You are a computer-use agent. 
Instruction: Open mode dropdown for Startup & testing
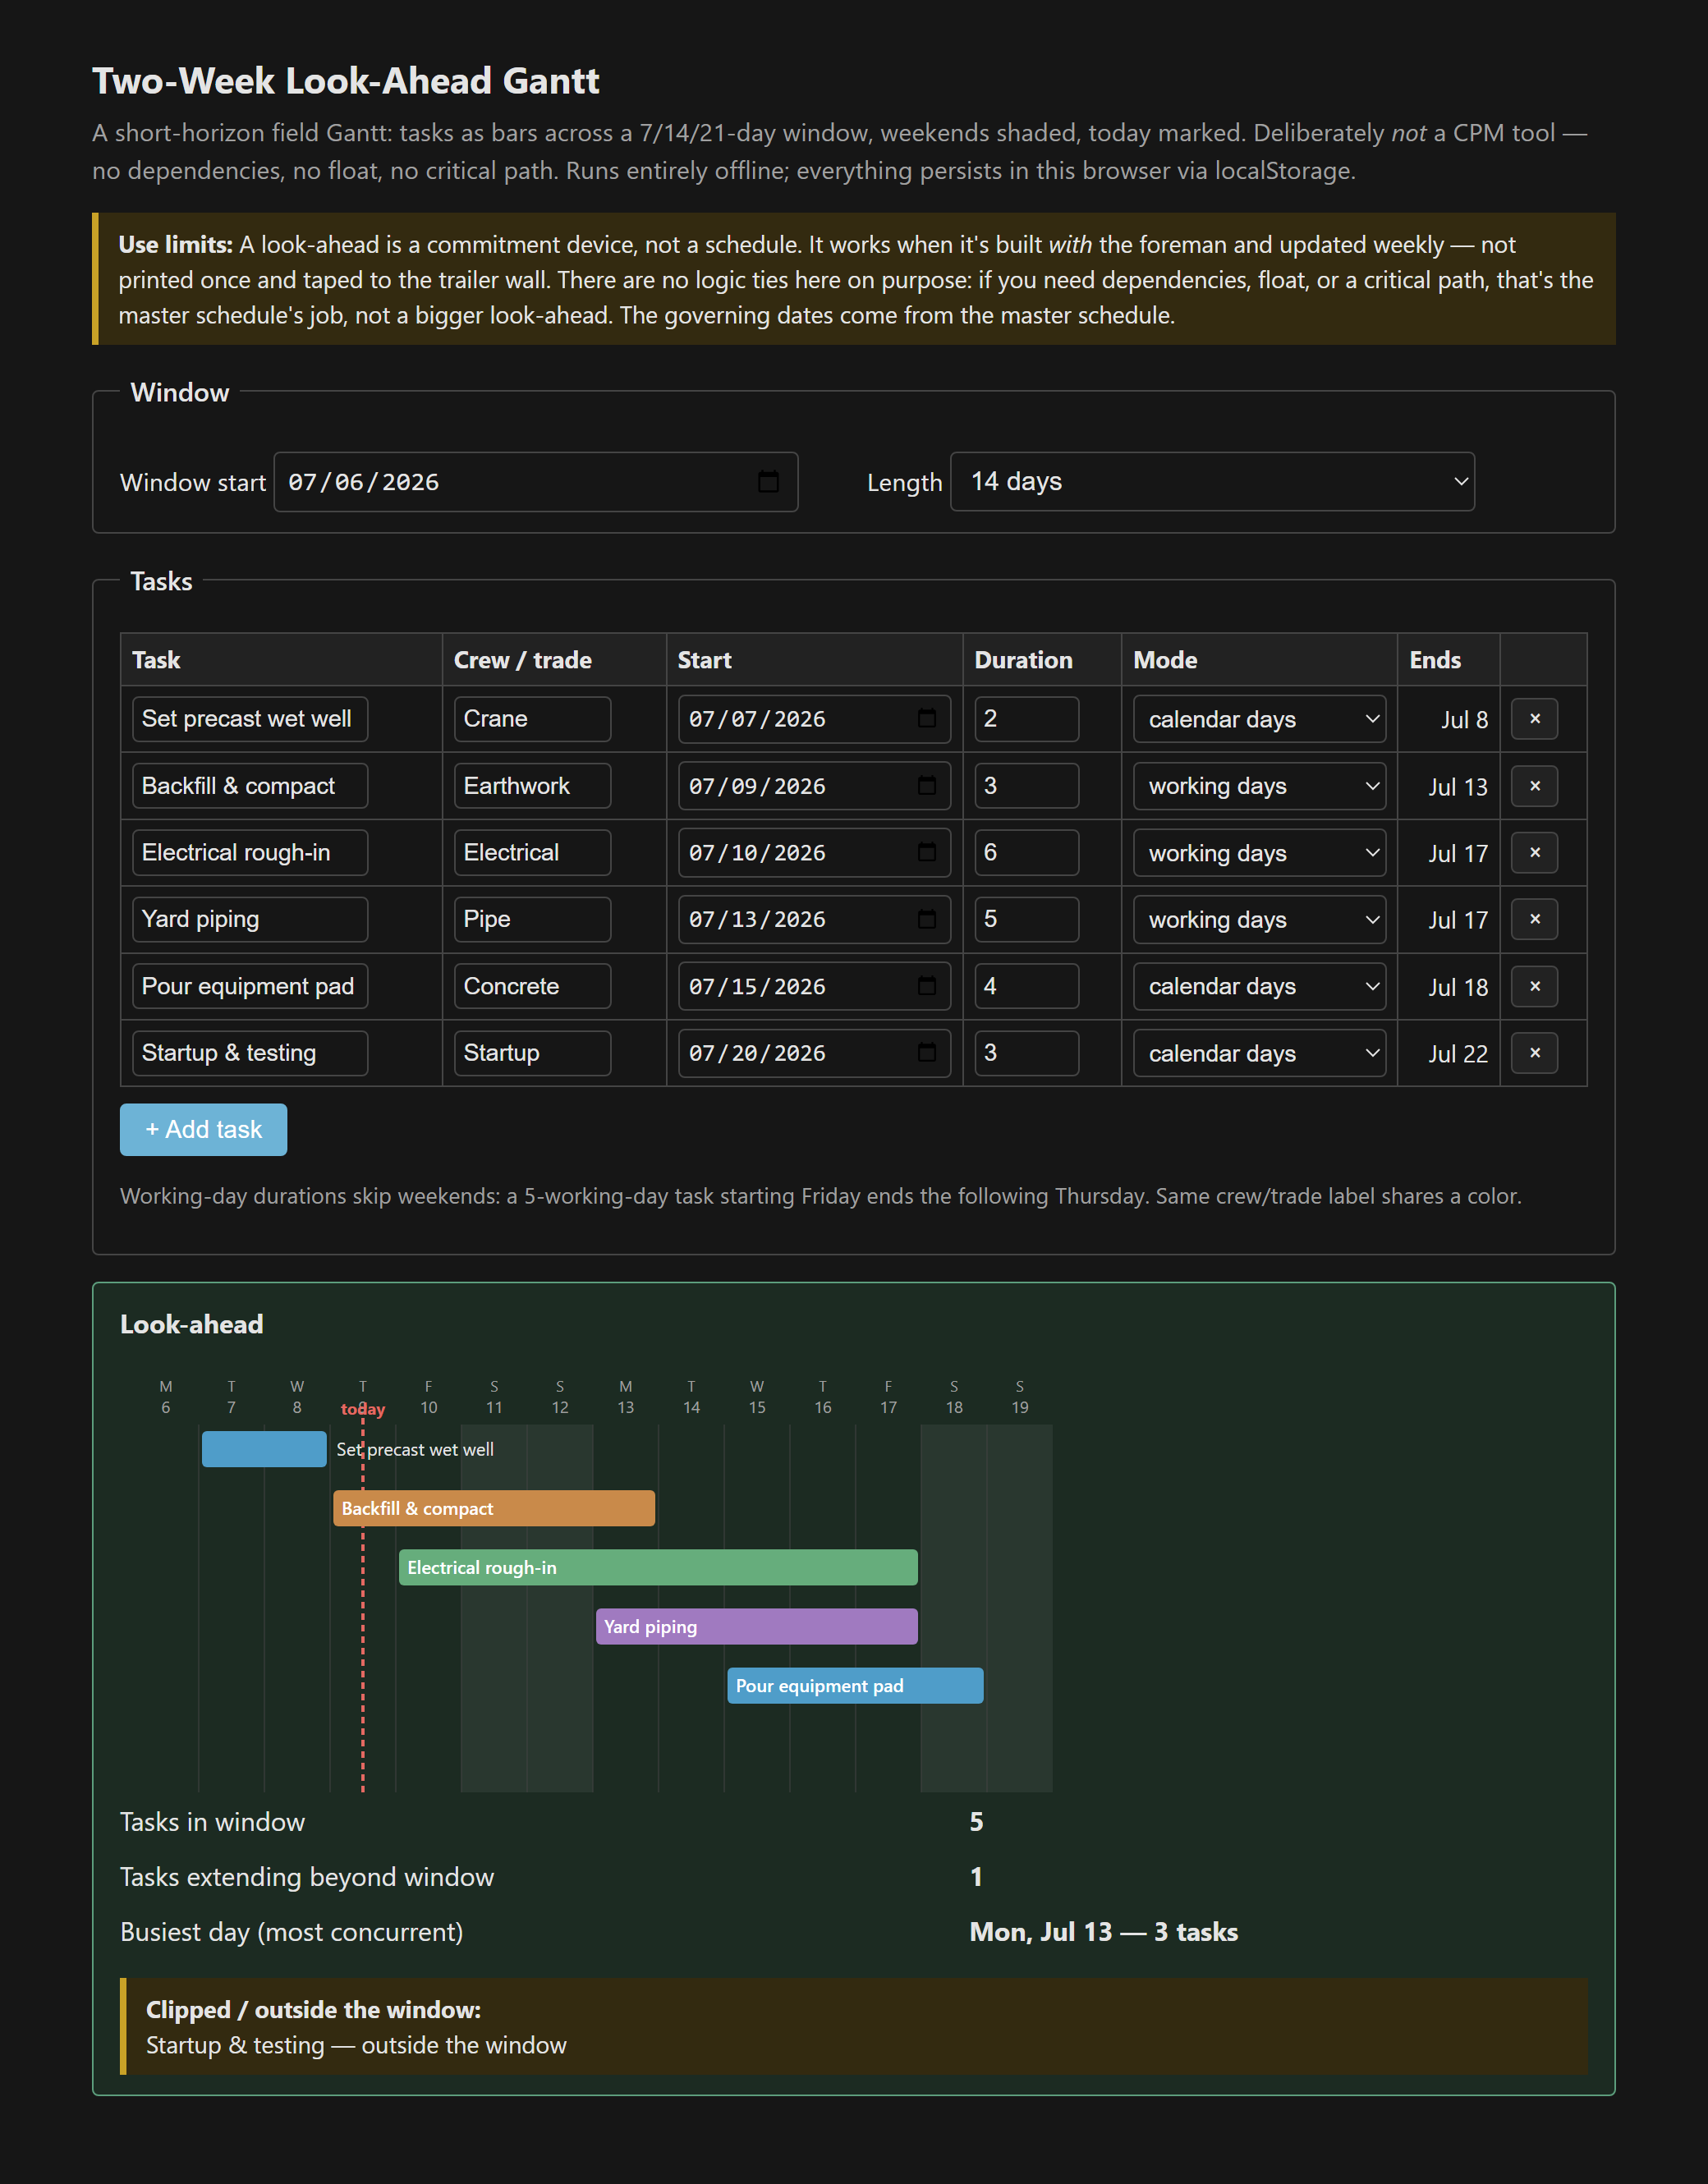(x=1259, y=1053)
